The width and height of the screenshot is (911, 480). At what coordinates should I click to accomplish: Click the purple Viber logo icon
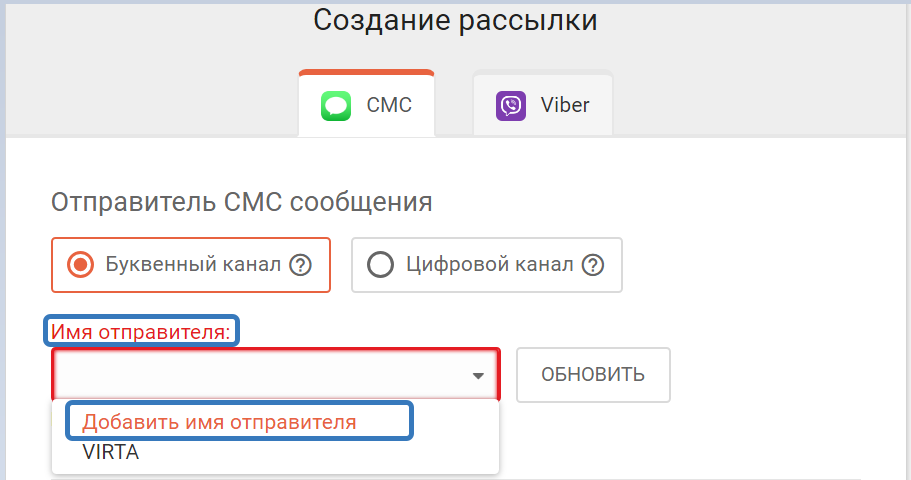511,105
